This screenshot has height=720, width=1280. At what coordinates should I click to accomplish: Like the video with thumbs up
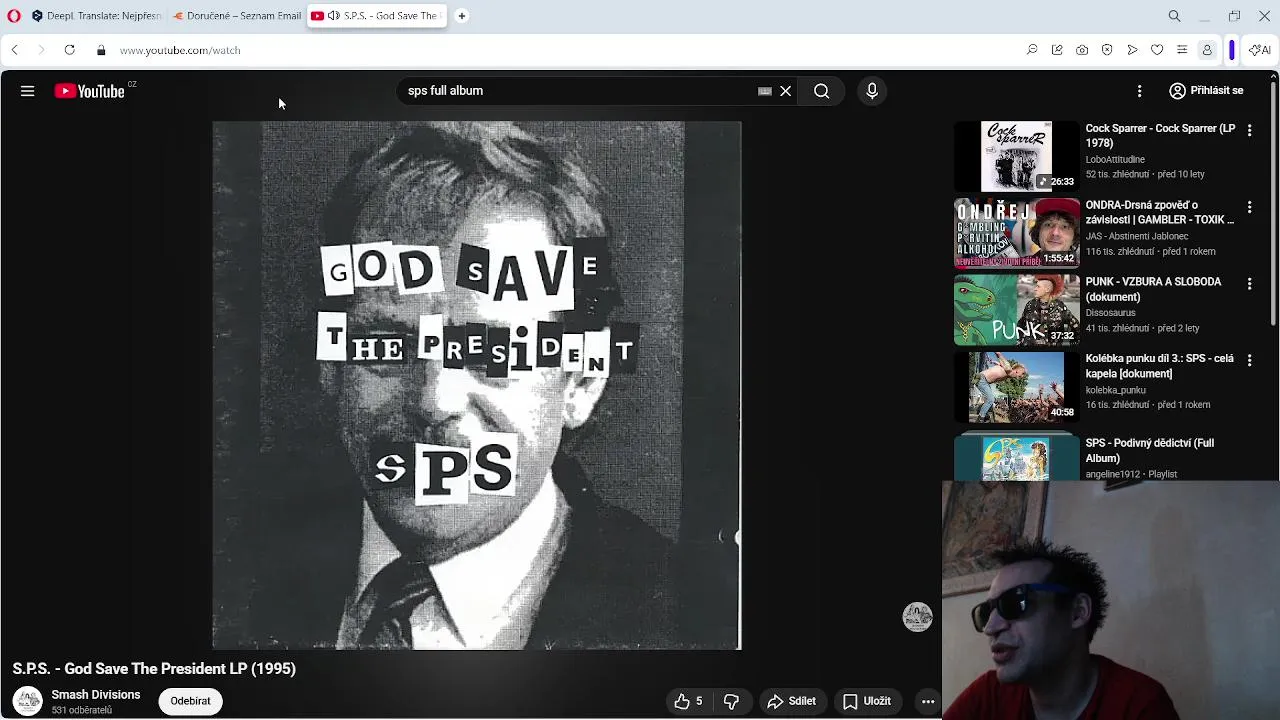tap(688, 701)
